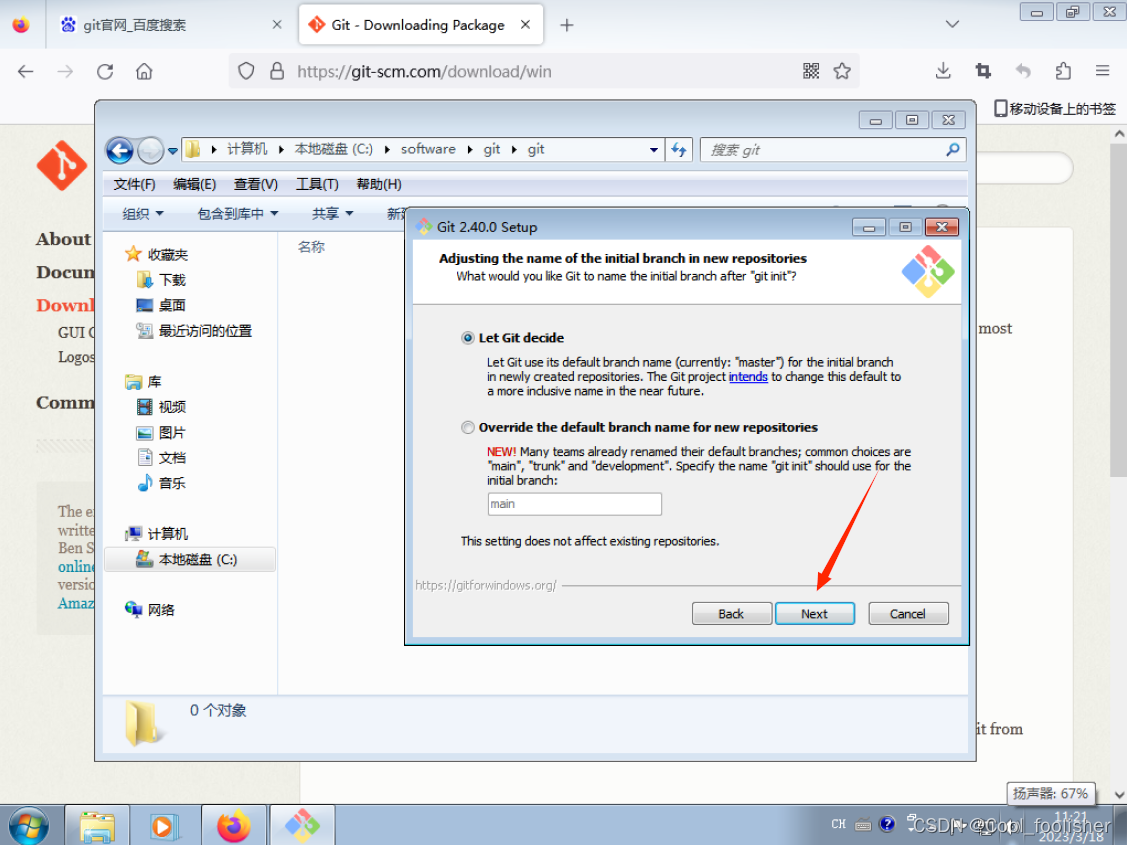Open media player from taskbar
This screenshot has width=1127, height=845.
tap(165, 826)
